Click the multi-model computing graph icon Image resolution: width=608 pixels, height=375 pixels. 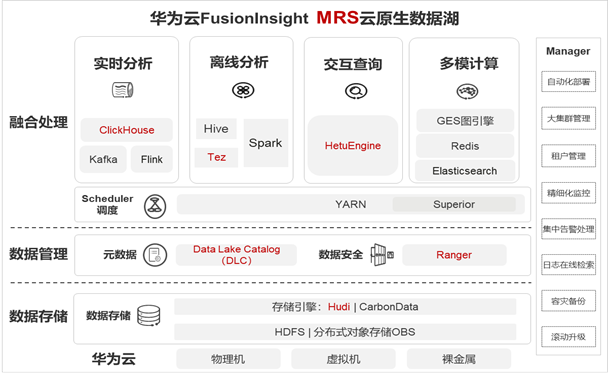(467, 92)
